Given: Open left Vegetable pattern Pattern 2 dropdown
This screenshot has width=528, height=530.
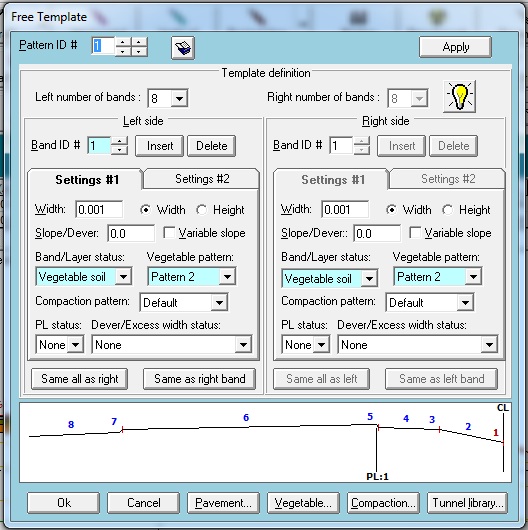Looking at the screenshot, I should pos(191,277).
